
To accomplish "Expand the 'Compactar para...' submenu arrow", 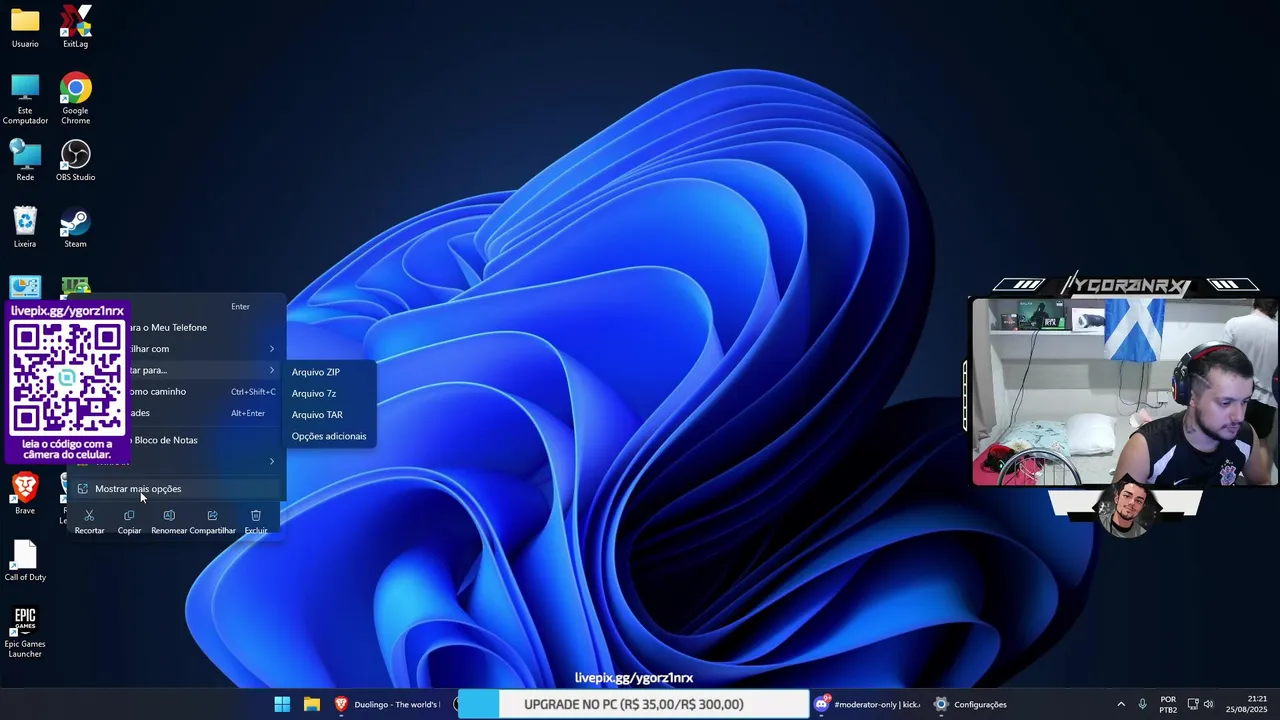I will pyautogui.click(x=271, y=370).
